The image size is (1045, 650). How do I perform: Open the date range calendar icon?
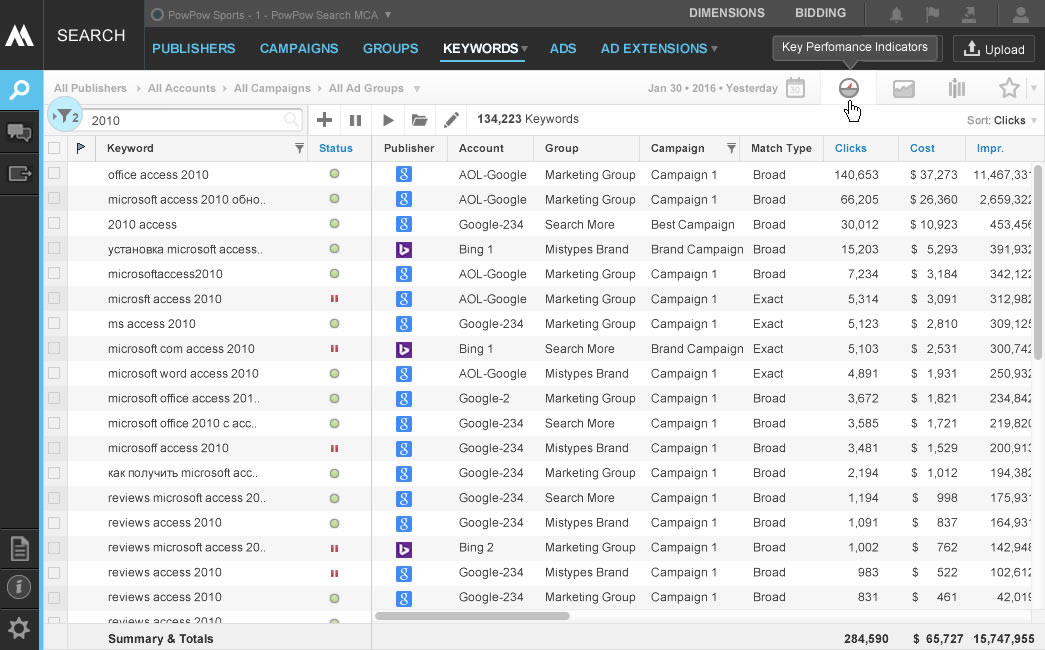pyautogui.click(x=795, y=88)
